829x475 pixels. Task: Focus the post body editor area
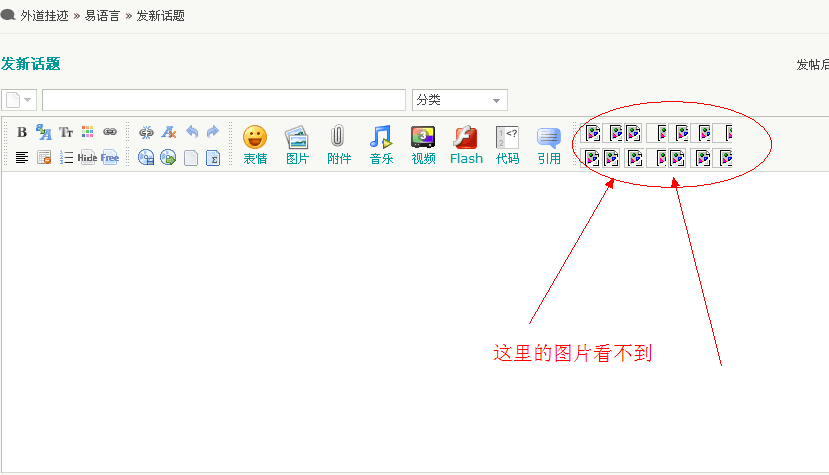click(415, 322)
